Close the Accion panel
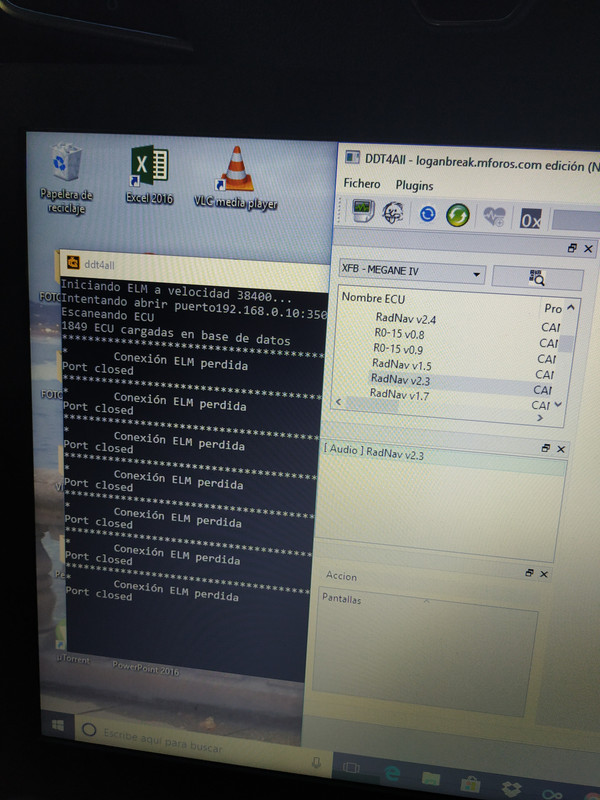 [544, 574]
